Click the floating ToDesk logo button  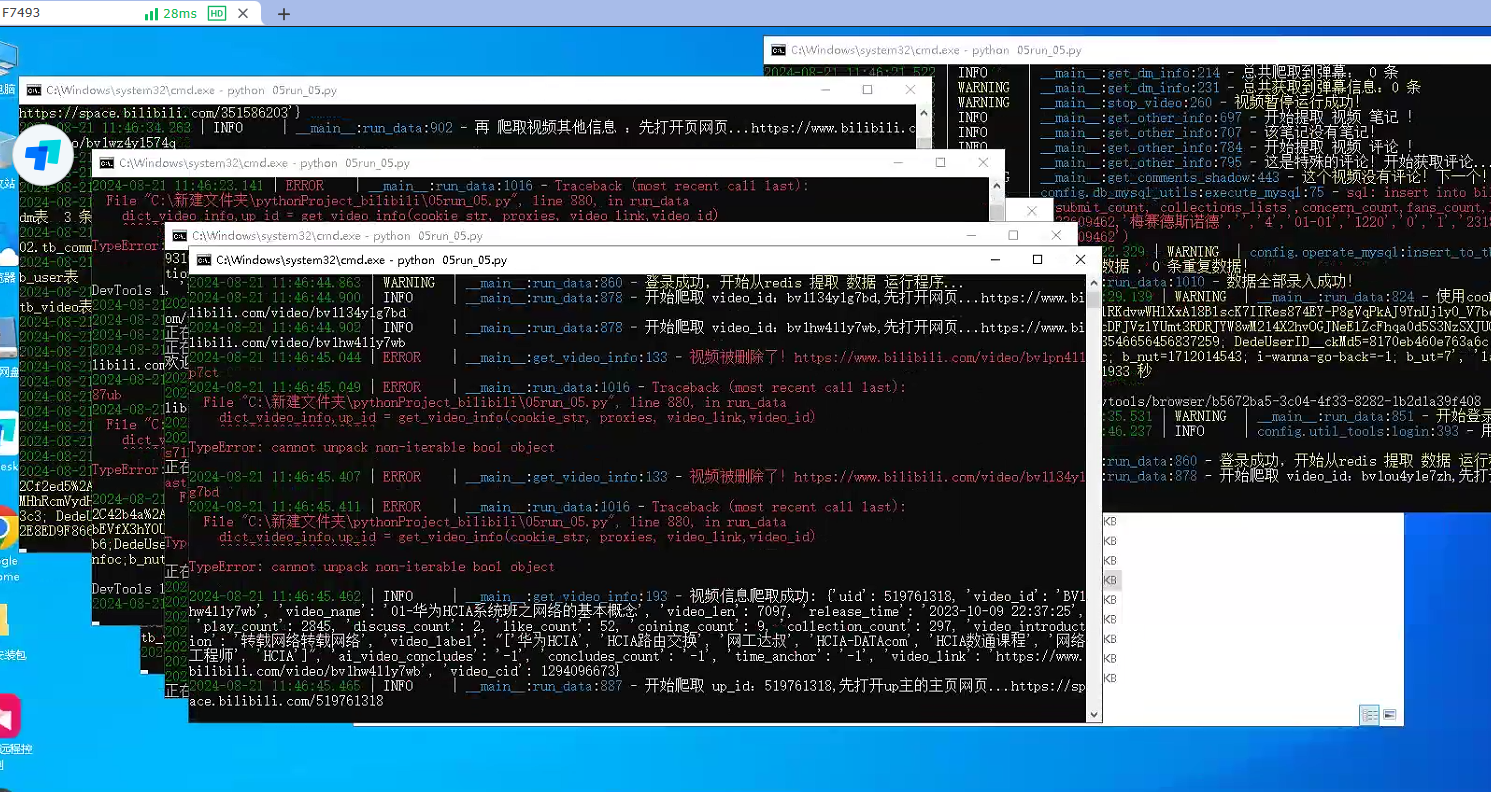click(x=43, y=154)
